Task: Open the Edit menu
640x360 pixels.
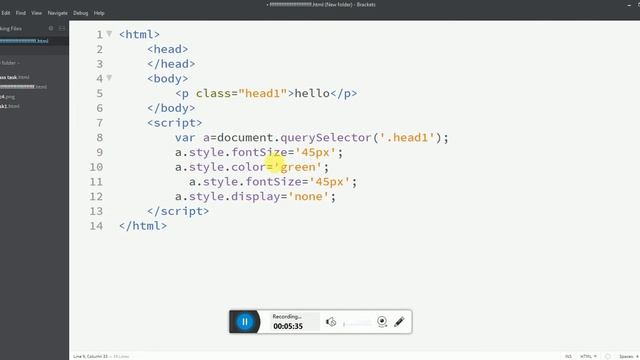Action: (x=6, y=13)
